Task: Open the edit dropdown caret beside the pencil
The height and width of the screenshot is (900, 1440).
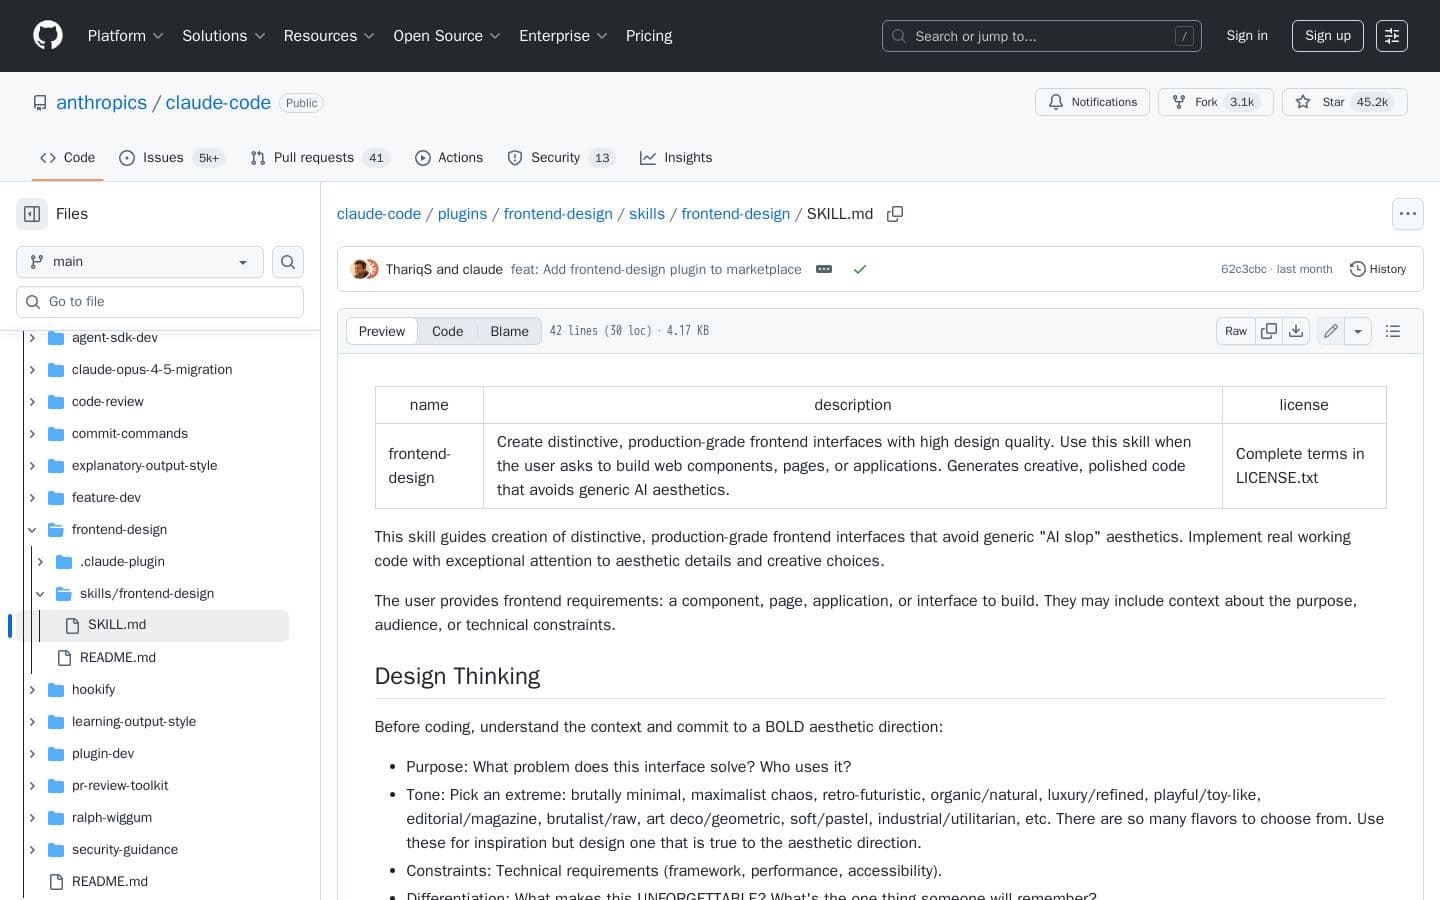Action: (1358, 331)
